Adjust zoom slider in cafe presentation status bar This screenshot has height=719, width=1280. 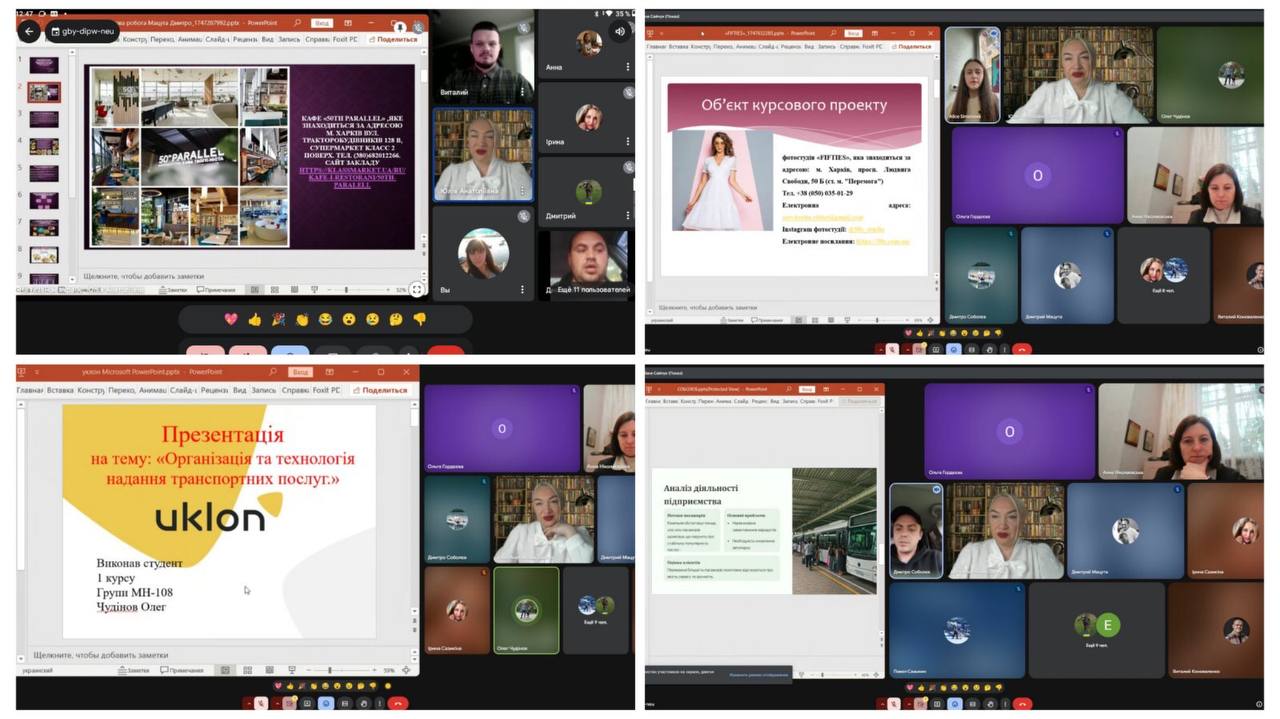coord(346,290)
